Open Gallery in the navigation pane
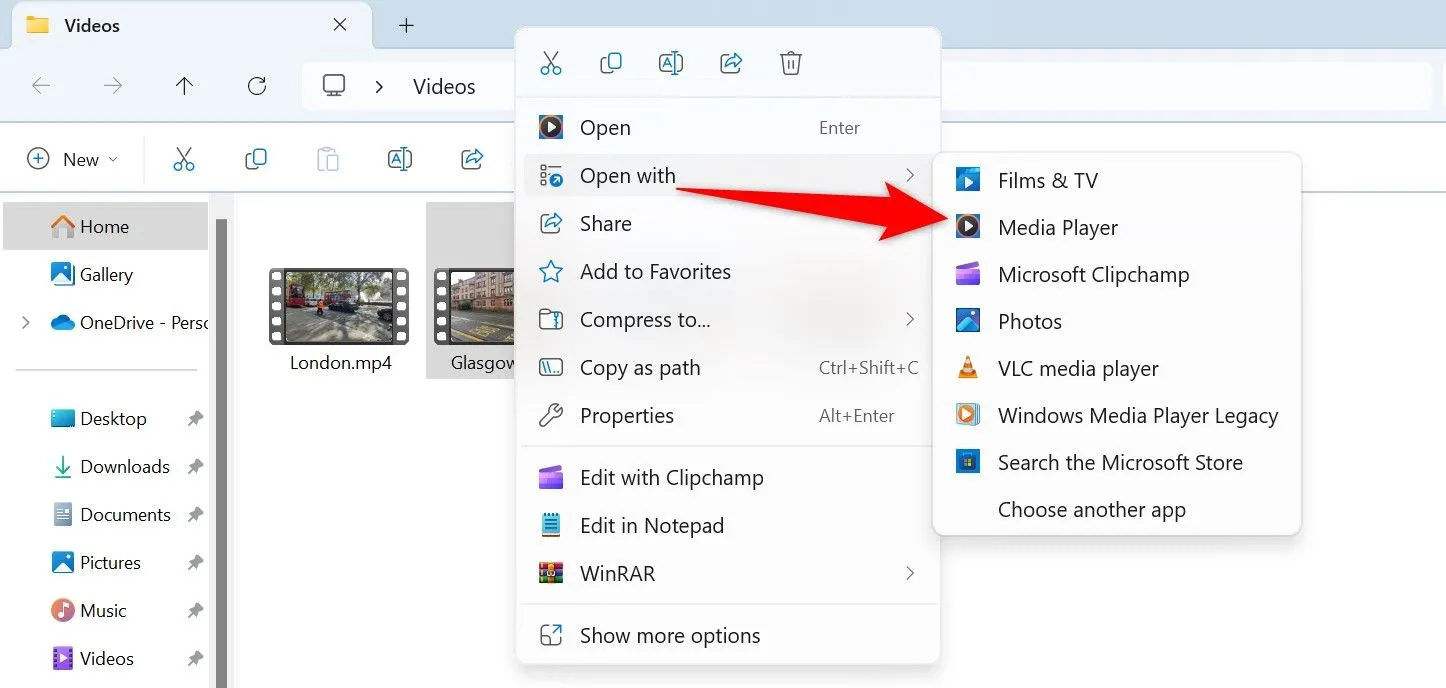Screen dimensions: 1446x688 106,274
